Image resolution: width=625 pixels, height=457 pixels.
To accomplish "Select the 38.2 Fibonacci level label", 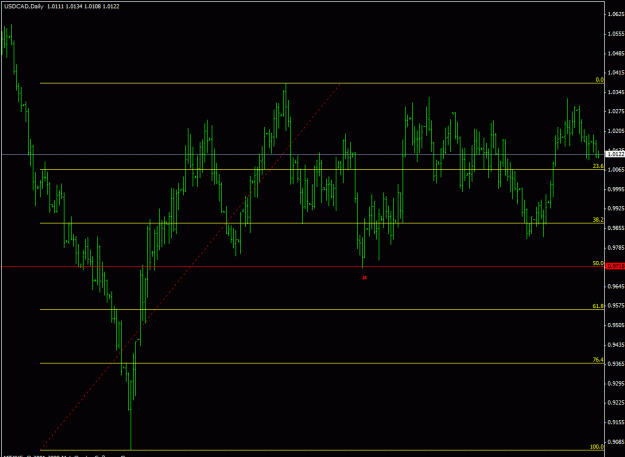I will click(598, 220).
